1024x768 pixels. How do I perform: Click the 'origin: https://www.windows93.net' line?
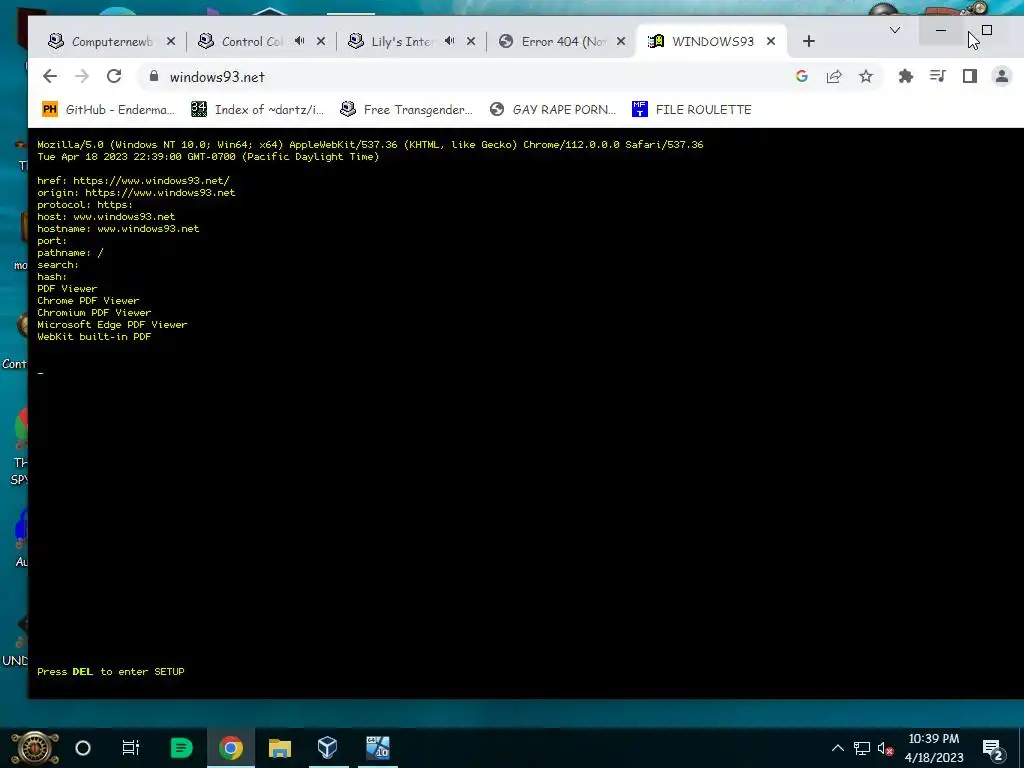tap(136, 193)
